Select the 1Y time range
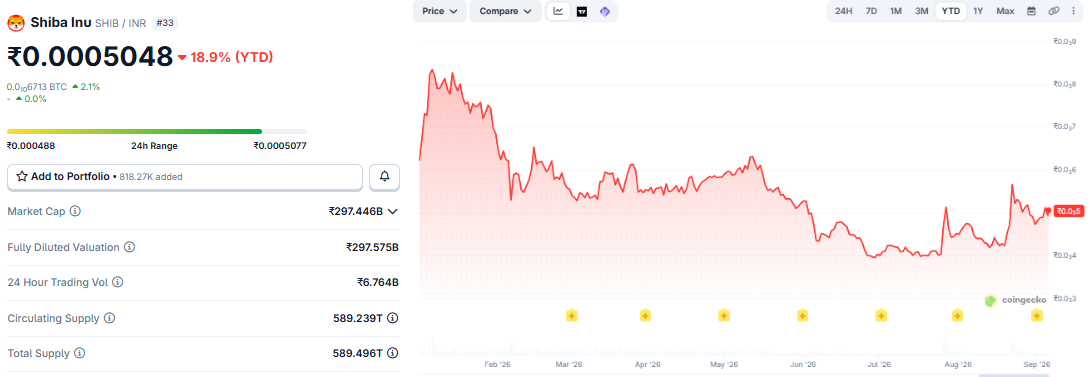Viewport: 1091px width, 377px height. pyautogui.click(x=978, y=11)
